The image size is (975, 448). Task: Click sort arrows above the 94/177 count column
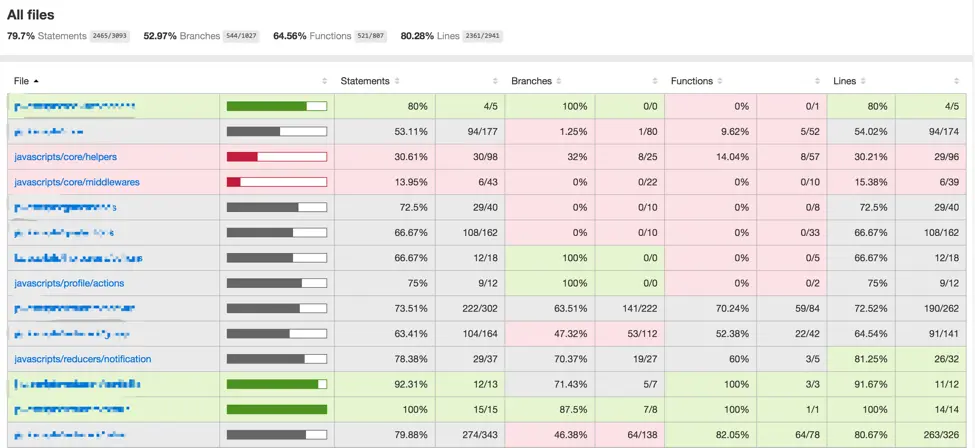click(495, 82)
